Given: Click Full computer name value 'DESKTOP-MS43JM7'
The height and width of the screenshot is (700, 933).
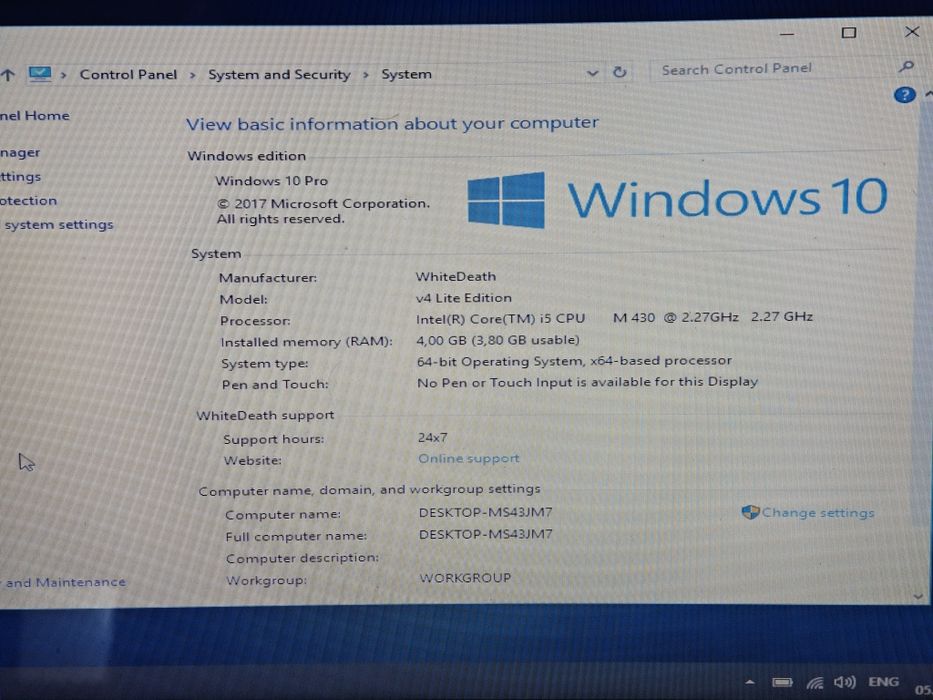Looking at the screenshot, I should click(x=486, y=535).
